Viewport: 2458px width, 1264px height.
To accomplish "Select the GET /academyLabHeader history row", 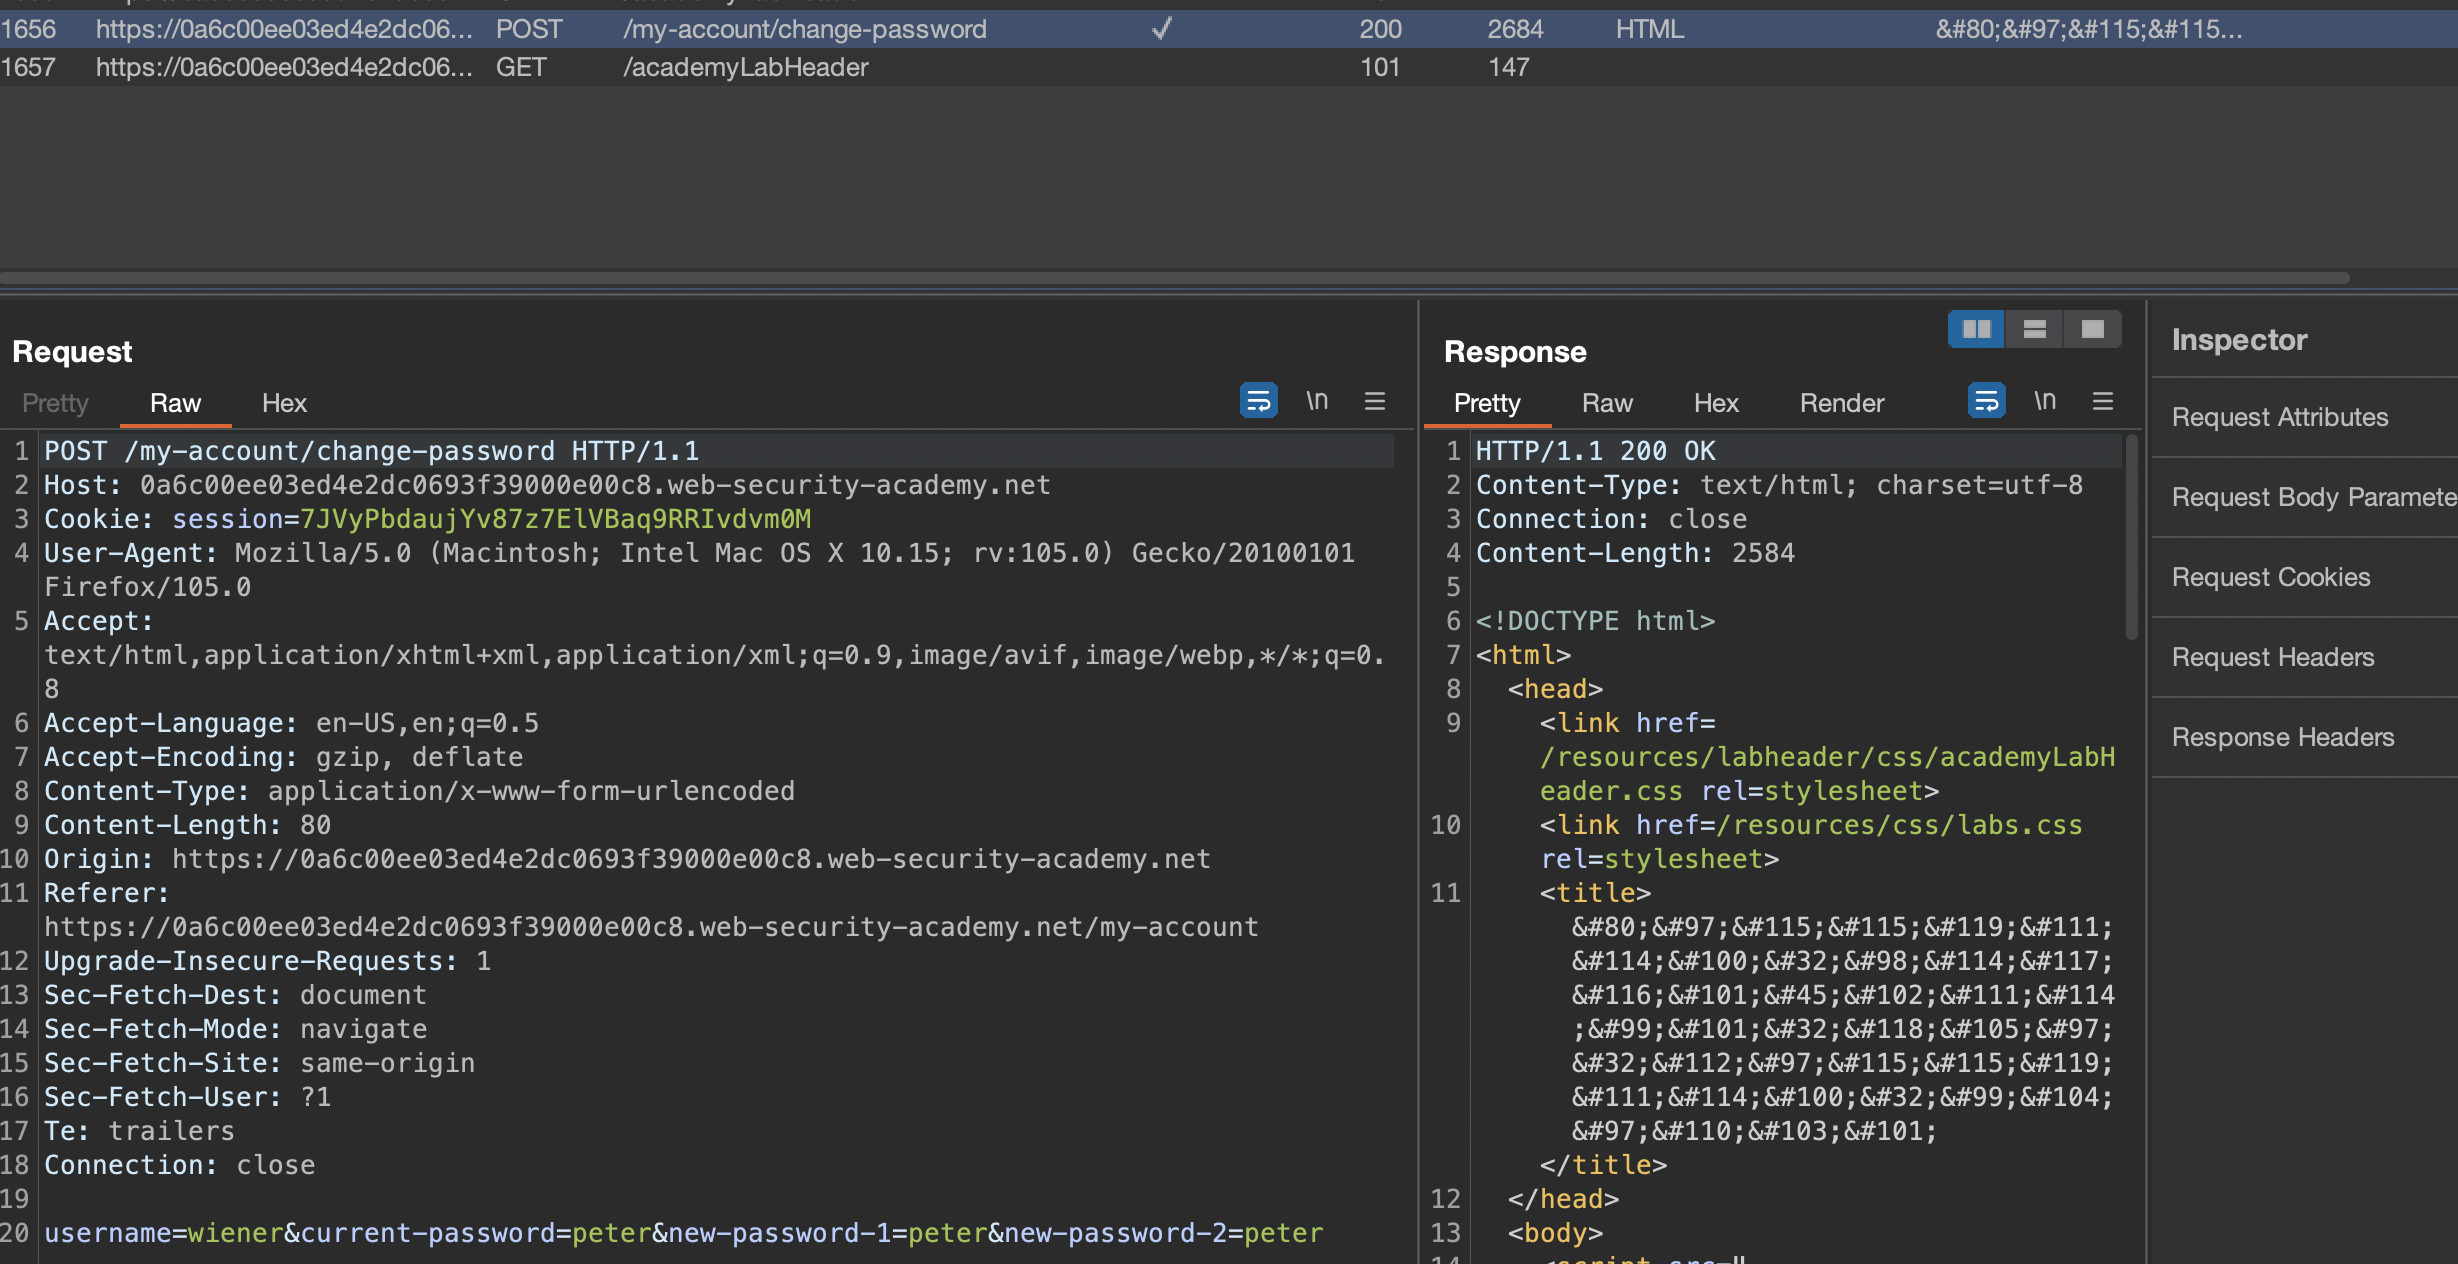I will point(745,67).
